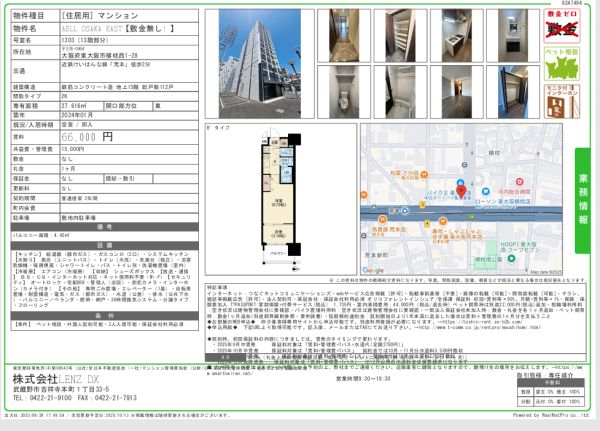Screen dimensions: 600x431
Task: Click the 手数料 fee table header
Action: click(551, 383)
